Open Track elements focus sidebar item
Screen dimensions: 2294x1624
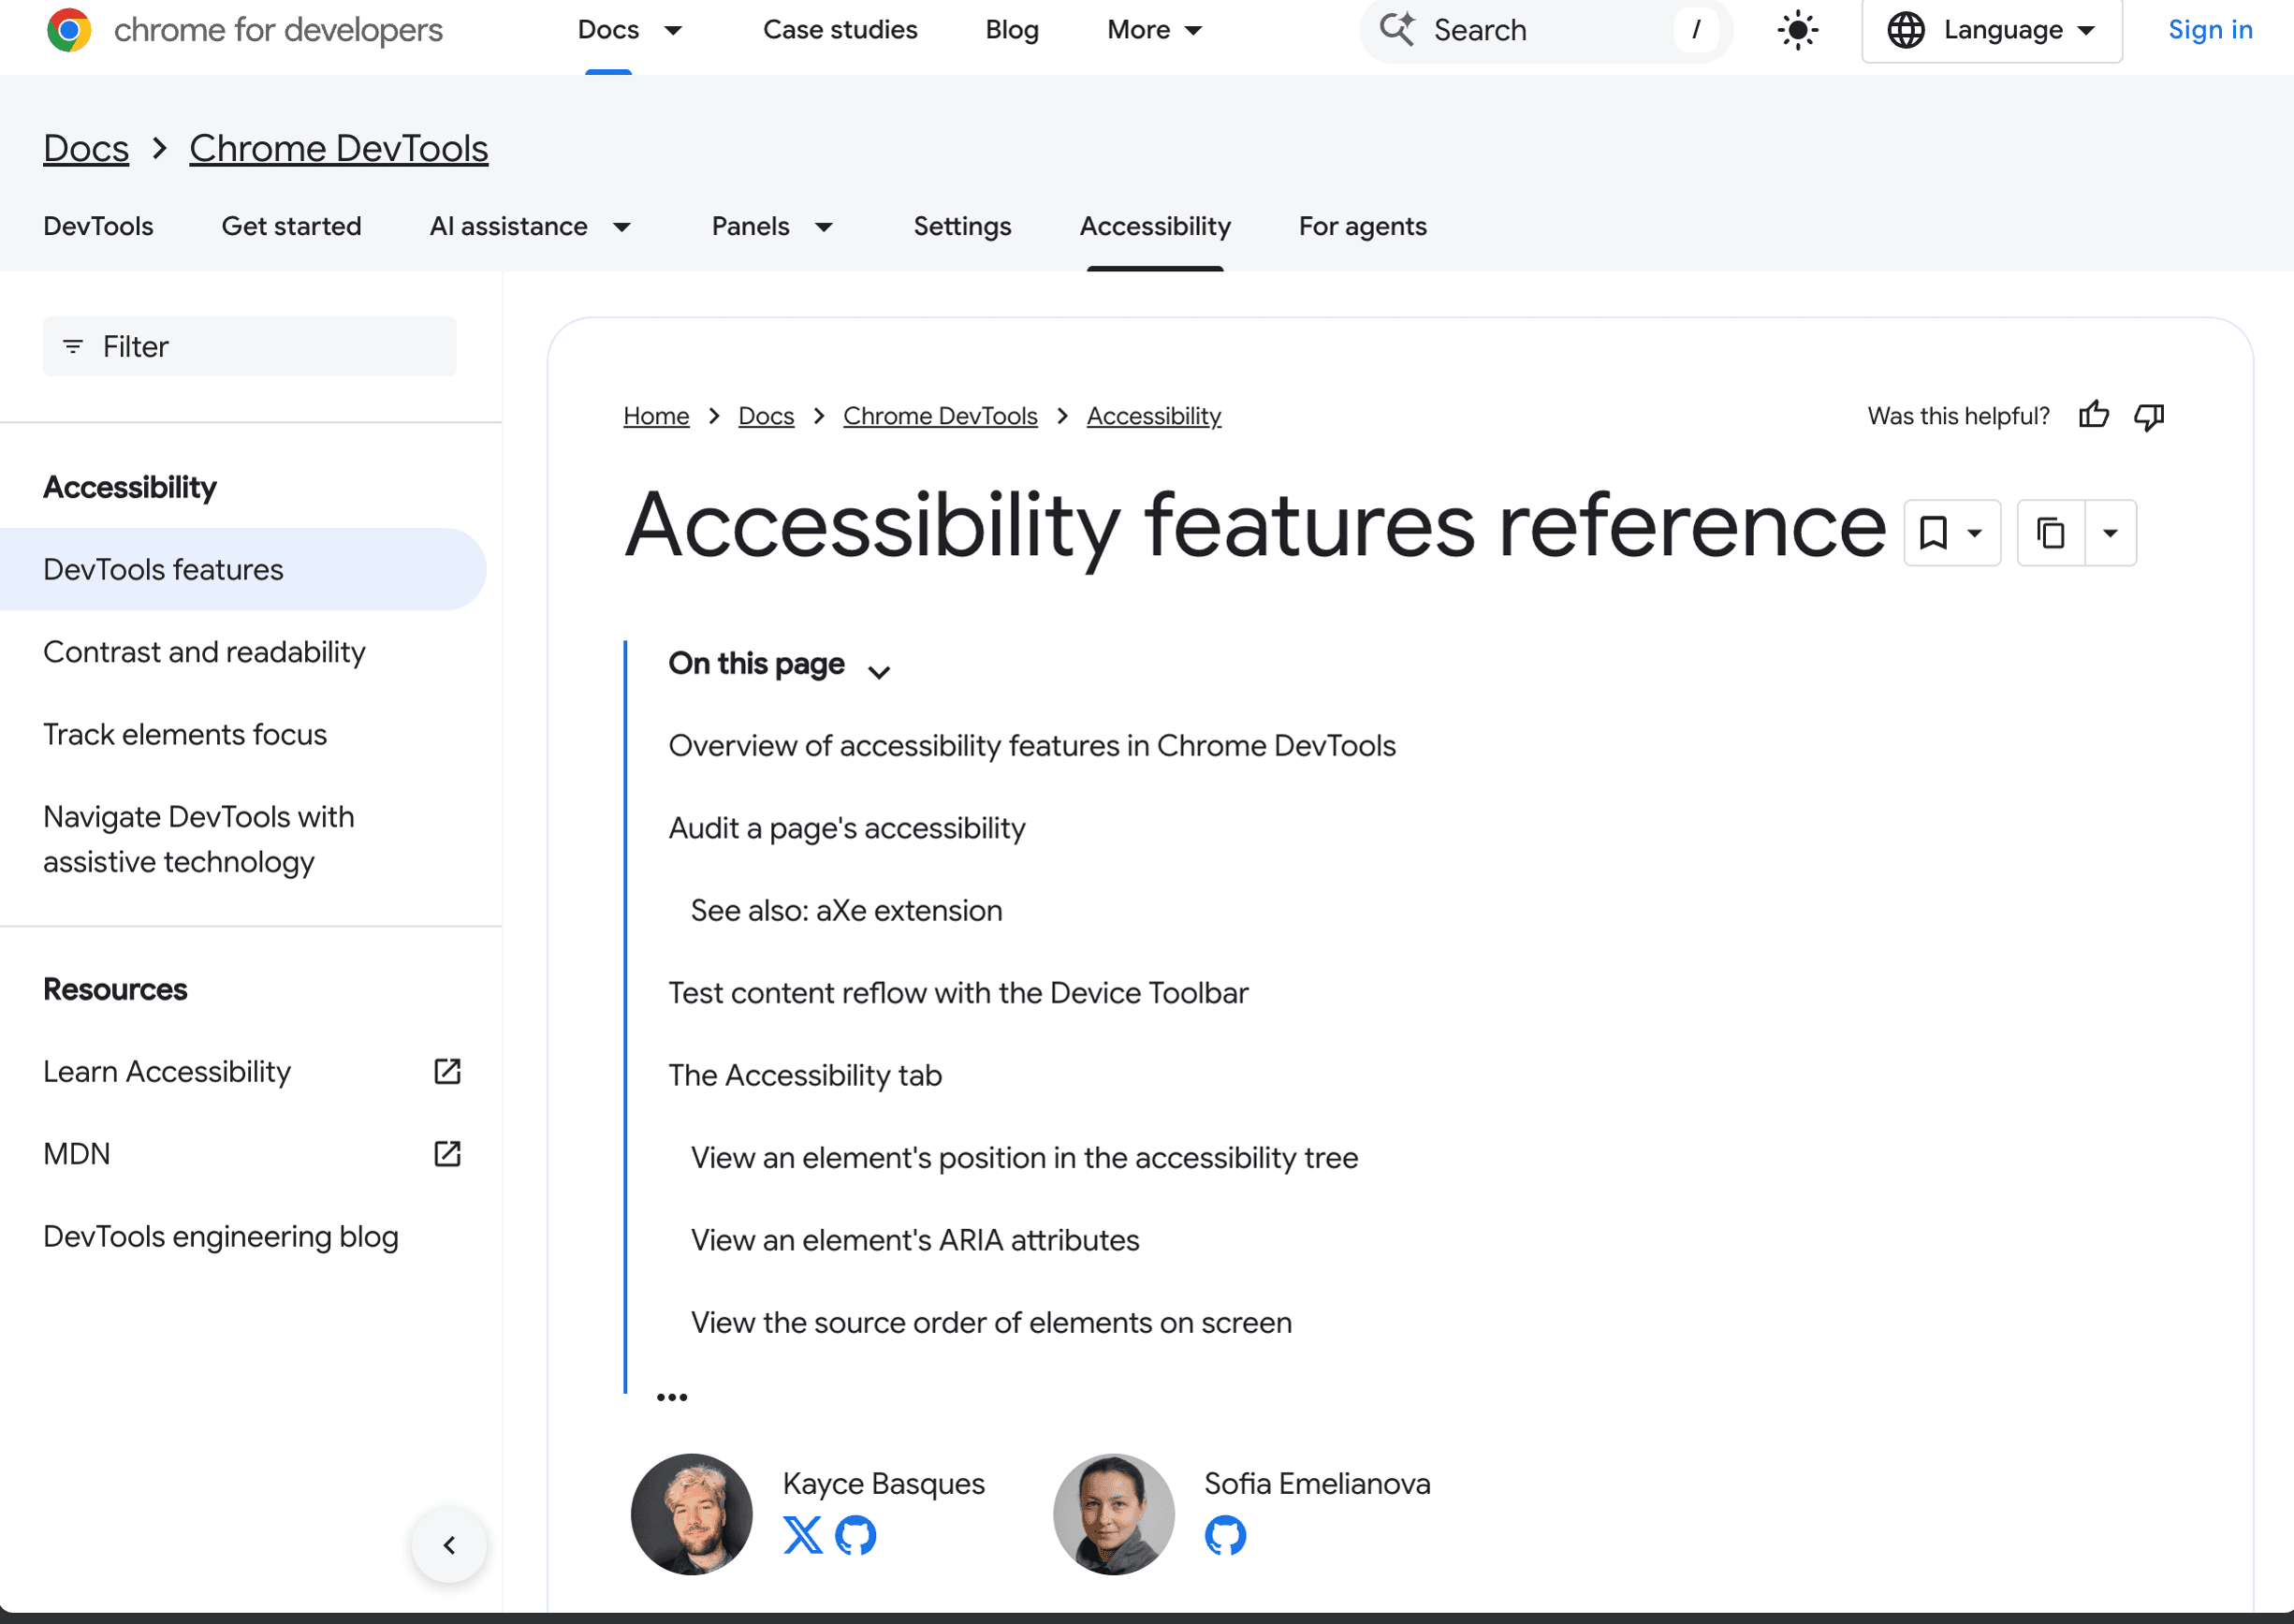tap(185, 735)
